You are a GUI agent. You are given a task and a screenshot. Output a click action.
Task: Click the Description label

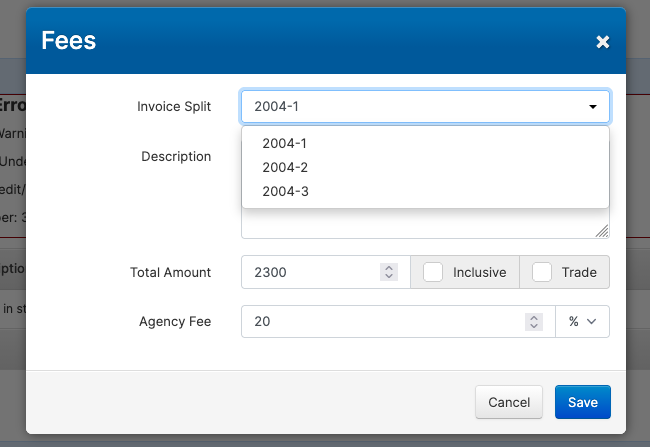coord(176,156)
